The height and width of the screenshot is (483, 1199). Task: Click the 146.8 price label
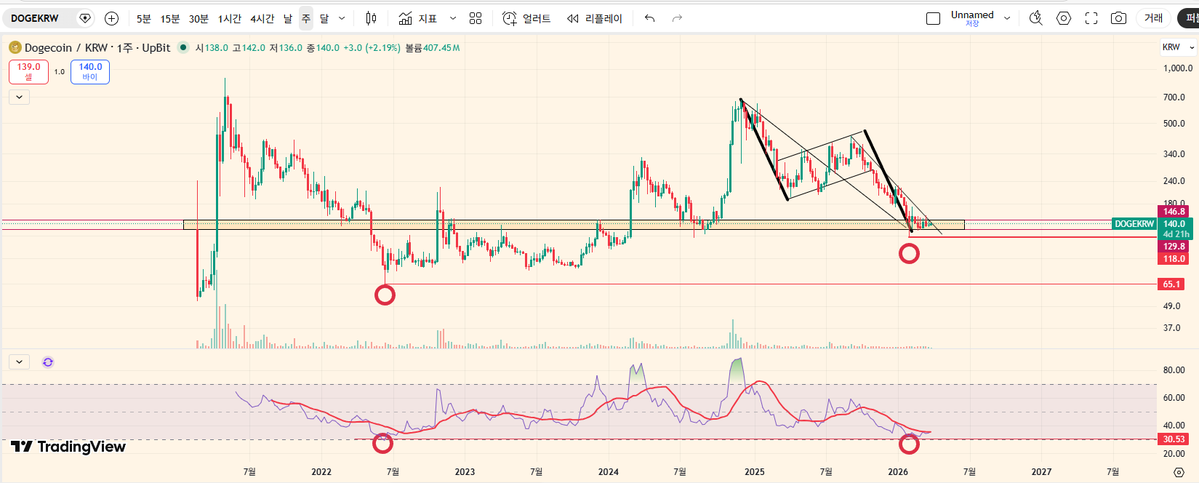(x=1173, y=211)
